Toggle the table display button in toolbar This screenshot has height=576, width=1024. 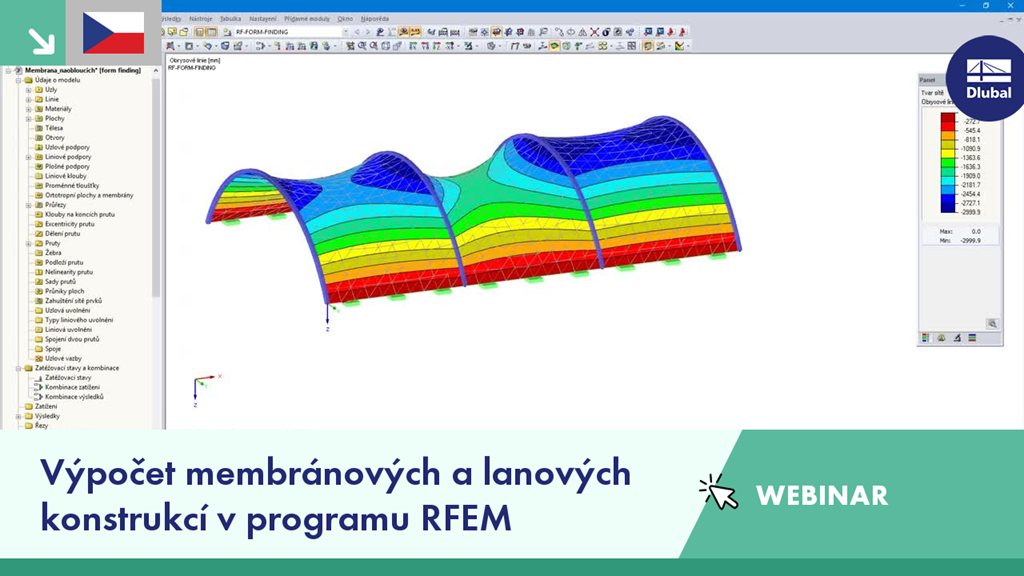pyautogui.click(x=212, y=31)
